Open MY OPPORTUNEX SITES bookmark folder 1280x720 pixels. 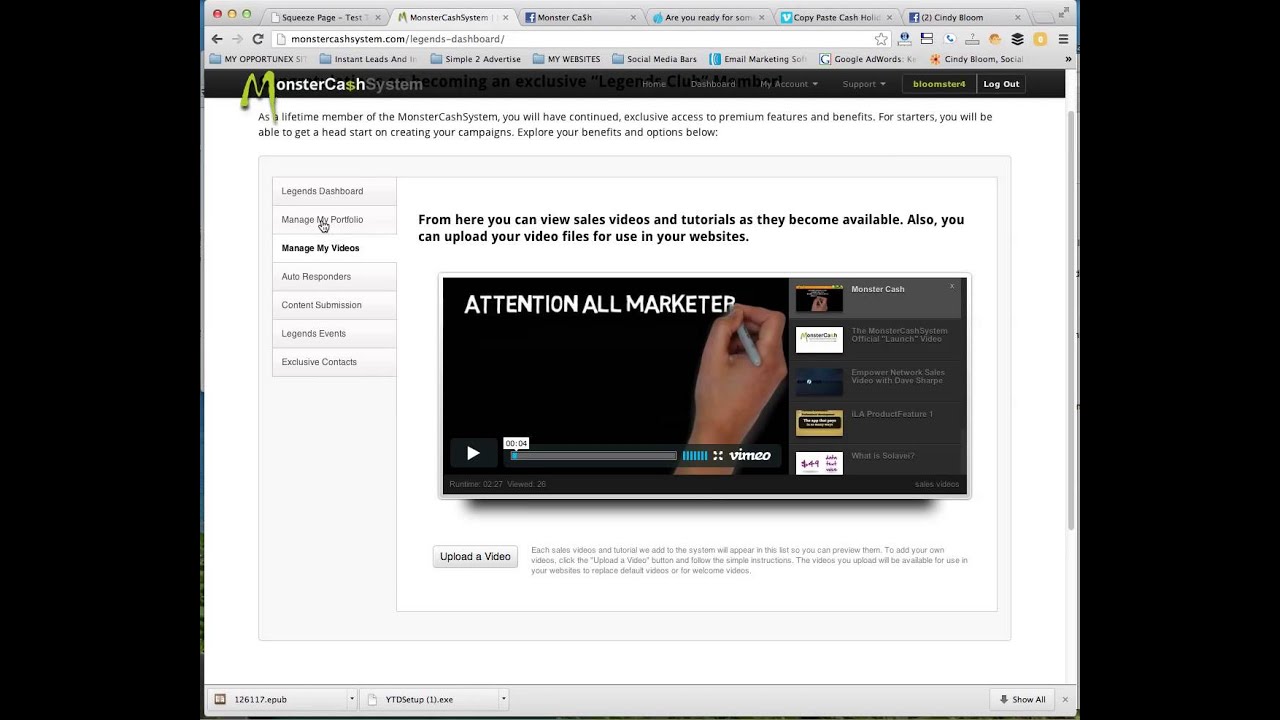coord(258,59)
